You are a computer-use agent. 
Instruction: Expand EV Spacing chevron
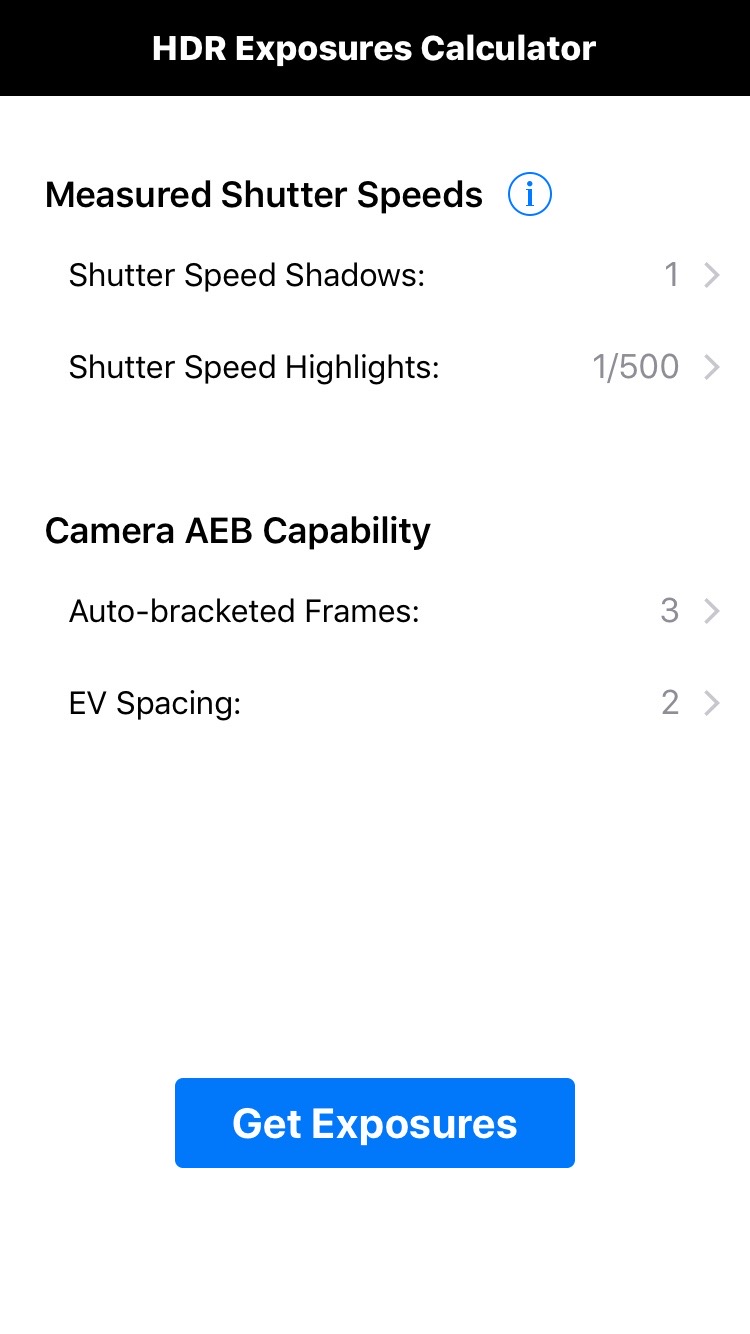[712, 704]
